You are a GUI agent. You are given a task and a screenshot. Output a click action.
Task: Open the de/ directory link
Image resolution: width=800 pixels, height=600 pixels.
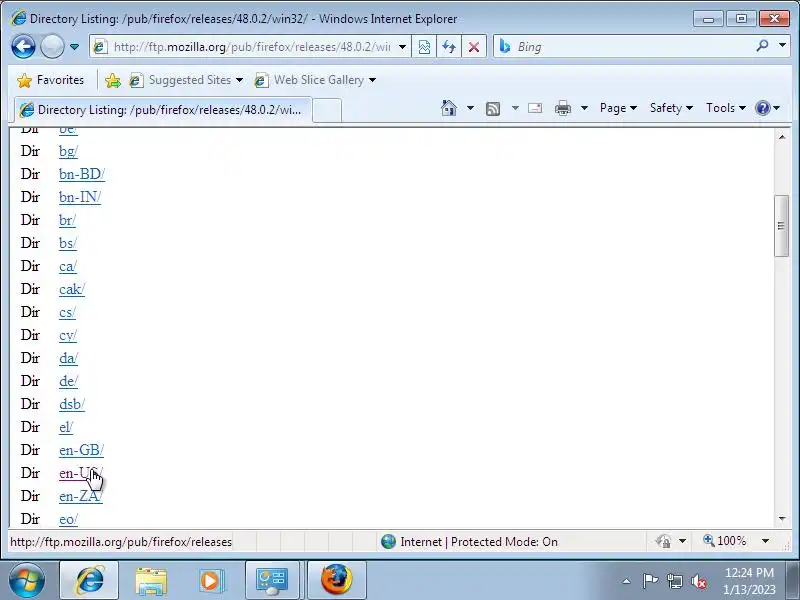pyautogui.click(x=68, y=381)
